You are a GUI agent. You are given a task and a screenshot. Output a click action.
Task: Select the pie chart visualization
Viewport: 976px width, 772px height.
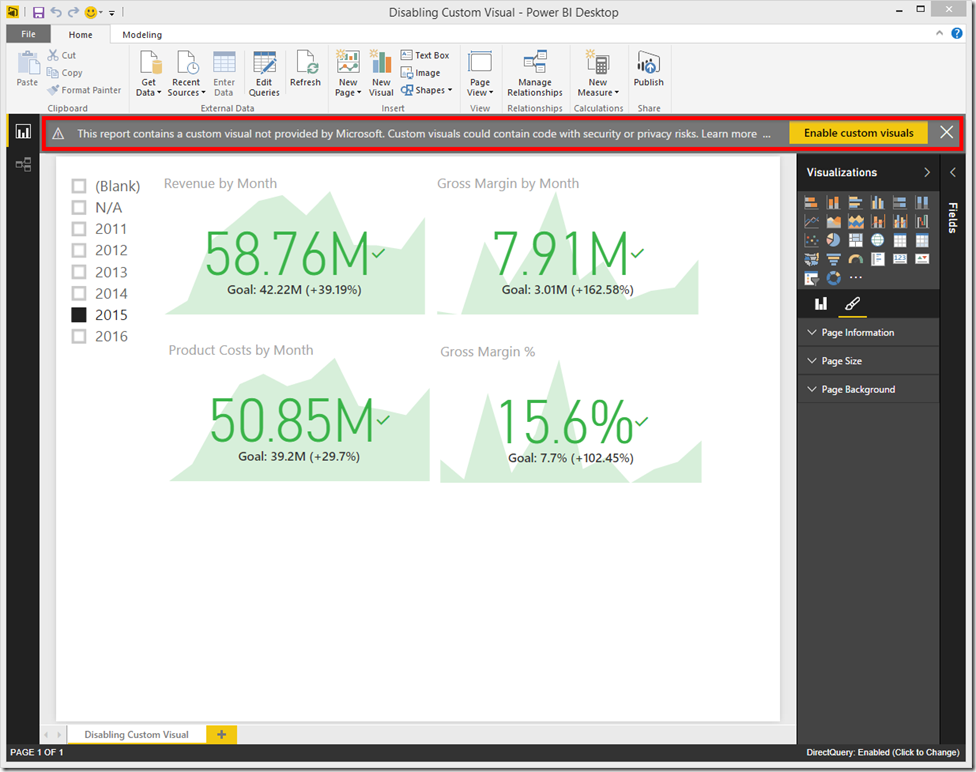(x=833, y=240)
